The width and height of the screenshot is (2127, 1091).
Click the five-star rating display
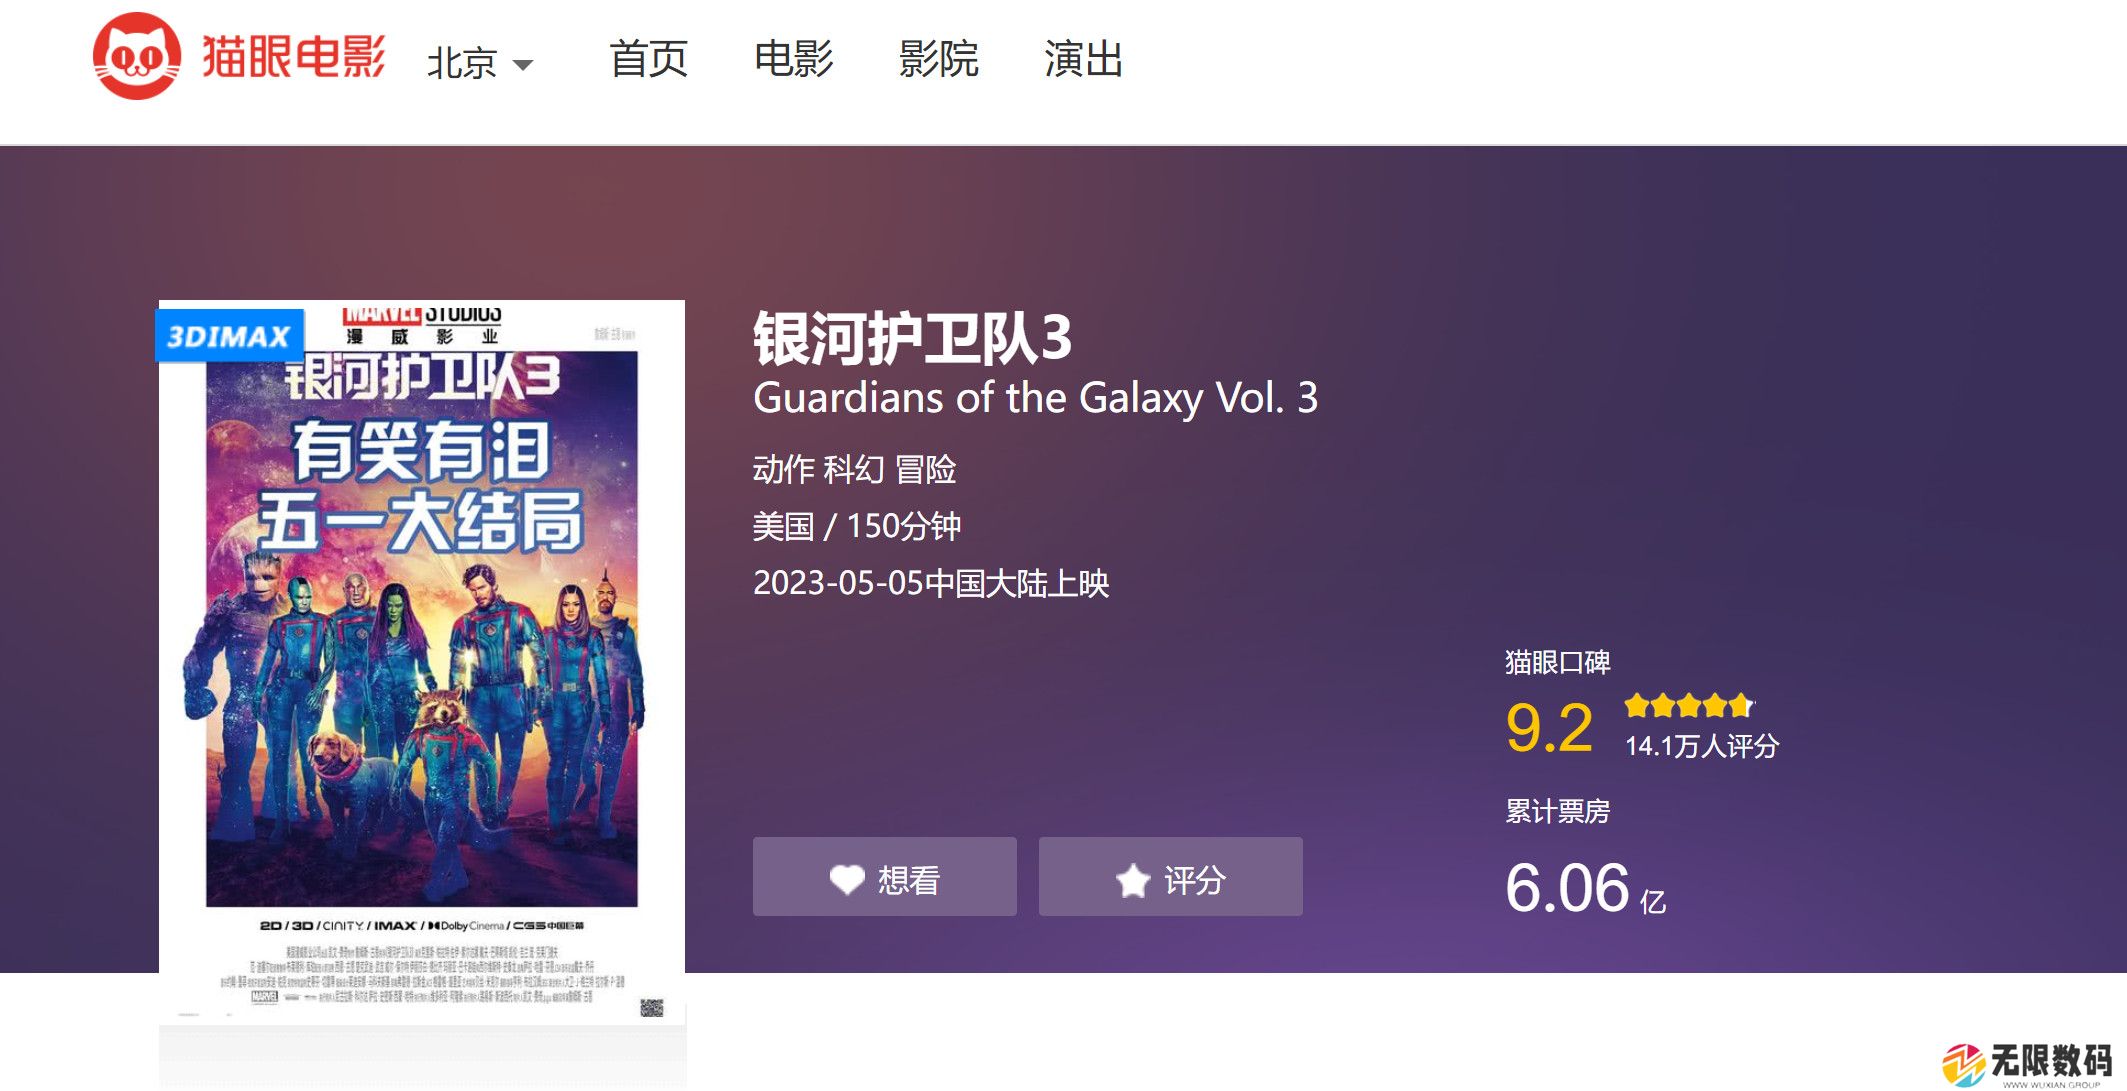[1688, 706]
